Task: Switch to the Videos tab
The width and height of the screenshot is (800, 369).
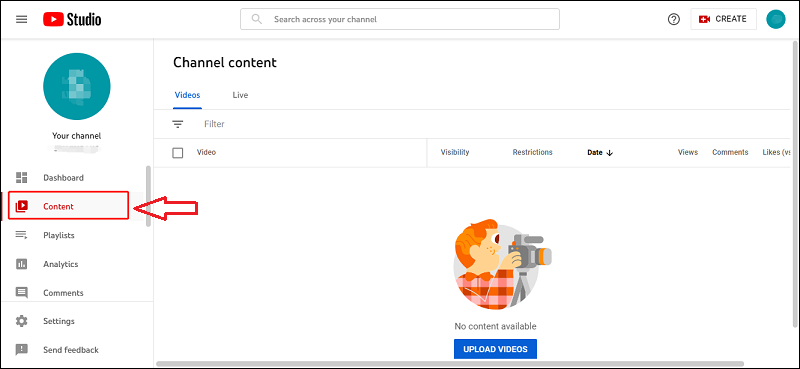Action: click(x=187, y=95)
